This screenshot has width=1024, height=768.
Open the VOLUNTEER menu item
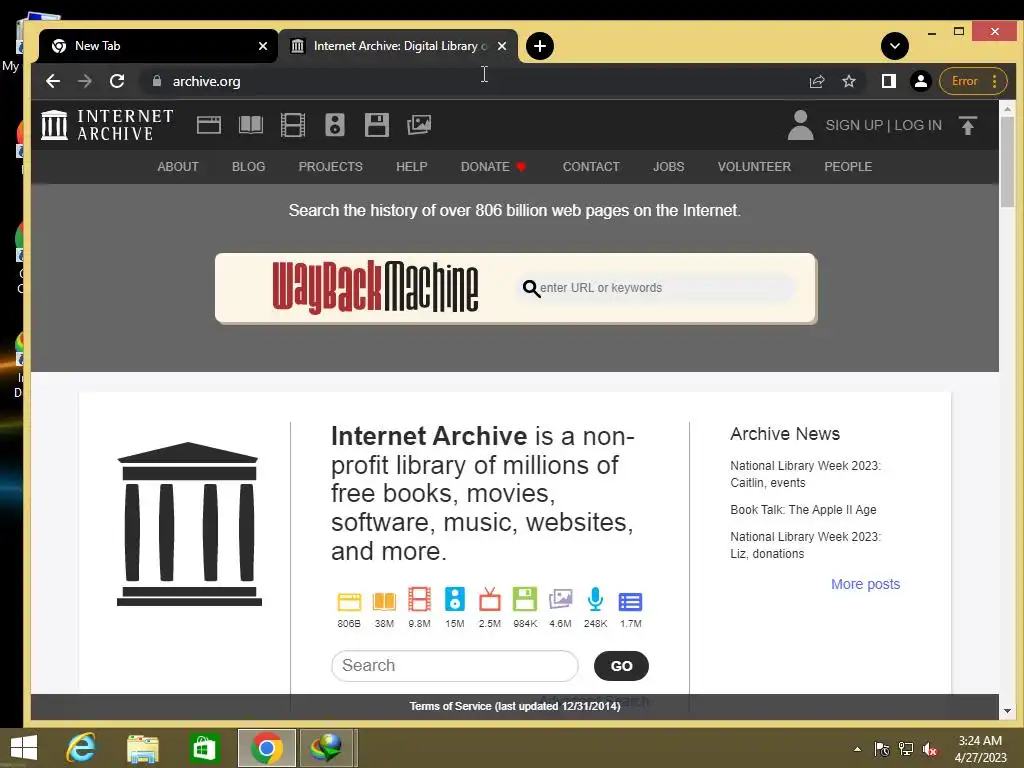(754, 167)
